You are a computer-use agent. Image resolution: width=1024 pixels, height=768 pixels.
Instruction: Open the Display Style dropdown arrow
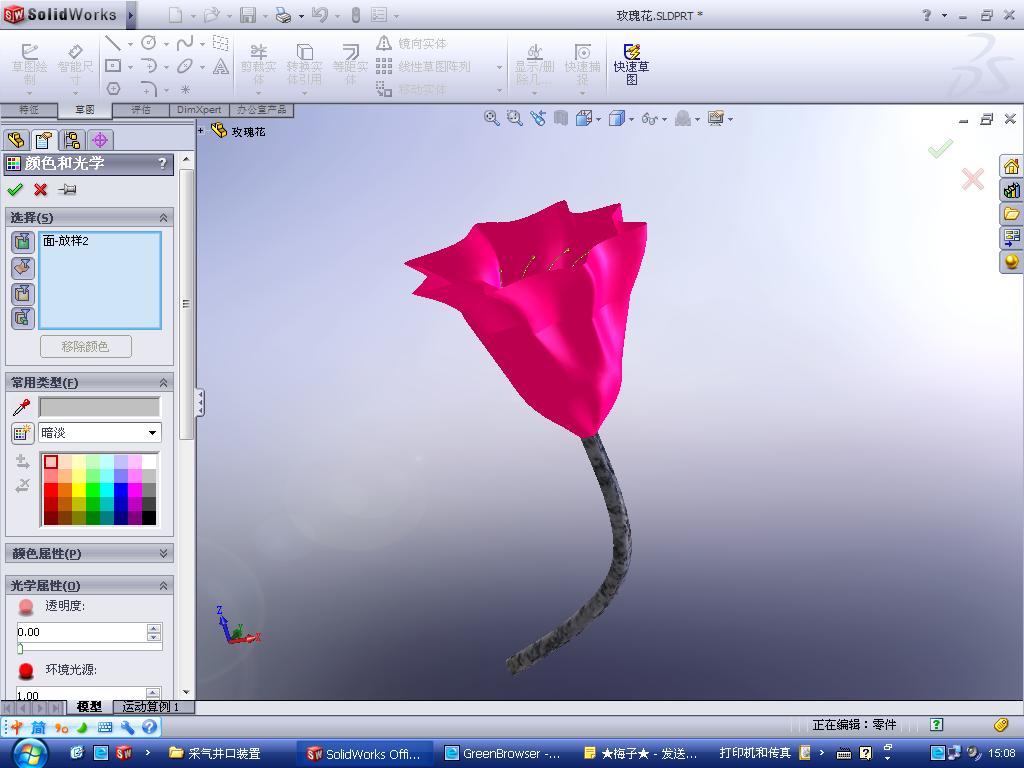(x=632, y=119)
